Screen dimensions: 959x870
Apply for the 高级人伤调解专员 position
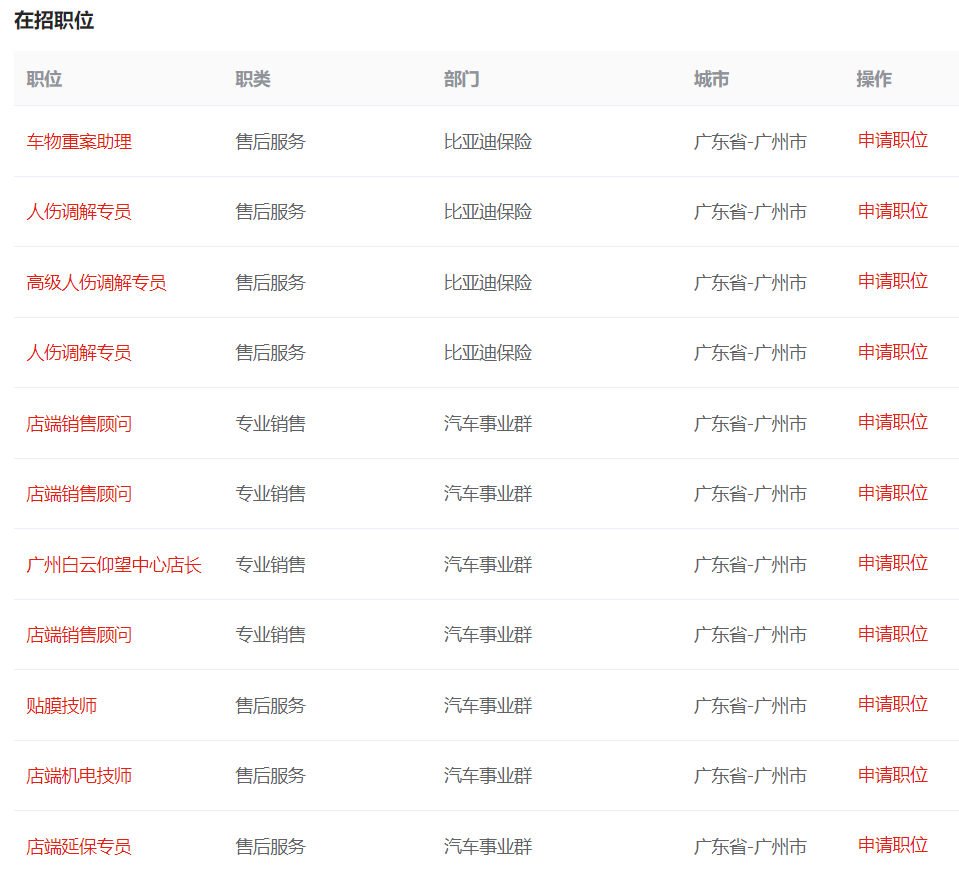click(893, 281)
